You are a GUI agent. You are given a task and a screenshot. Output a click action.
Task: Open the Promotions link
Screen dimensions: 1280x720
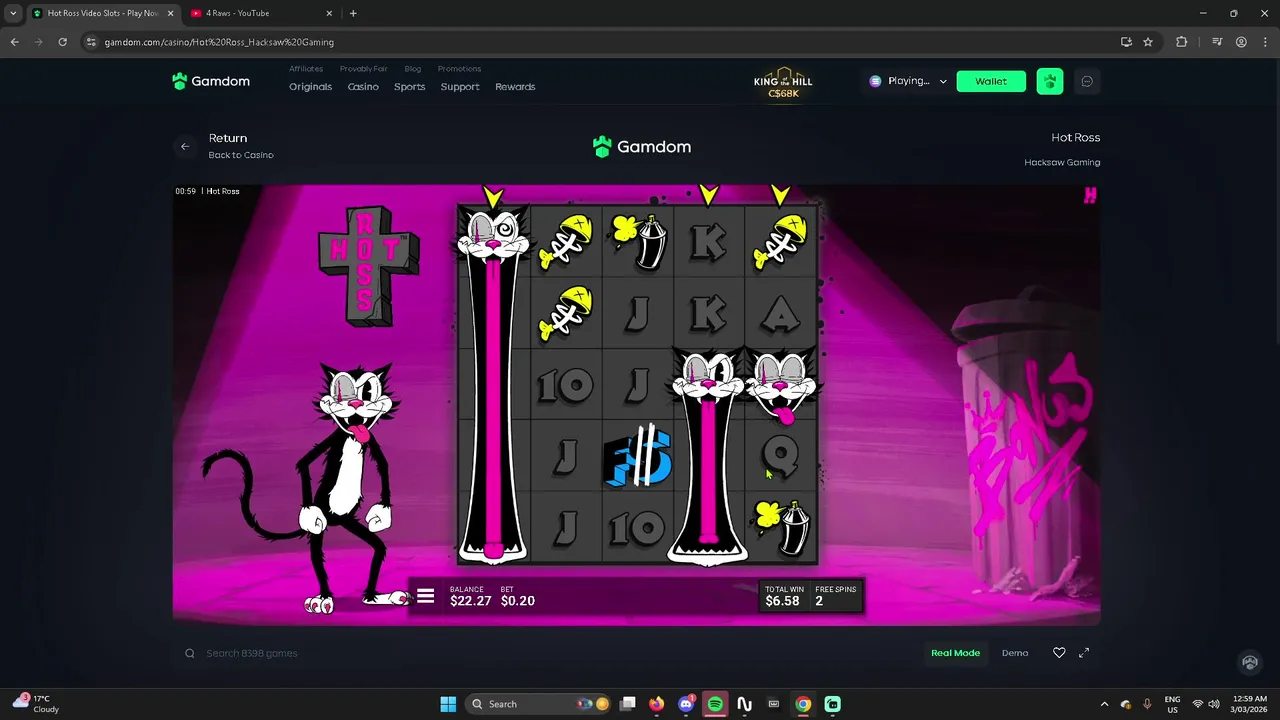point(459,69)
